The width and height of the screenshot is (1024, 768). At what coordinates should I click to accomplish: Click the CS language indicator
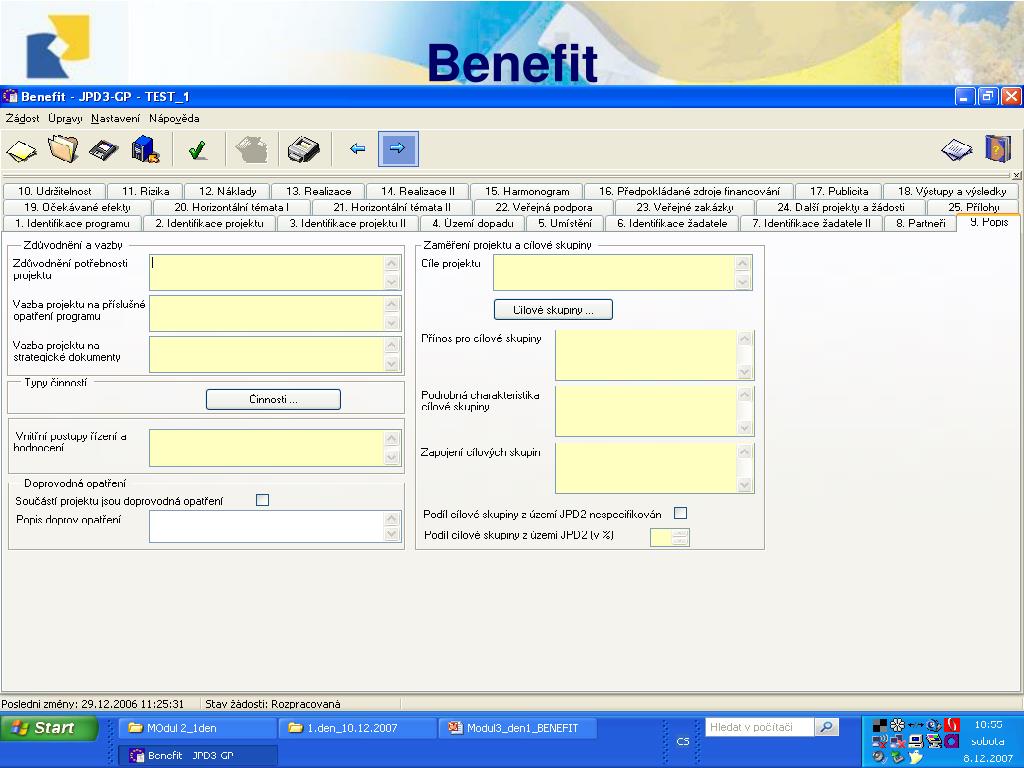[x=682, y=741]
